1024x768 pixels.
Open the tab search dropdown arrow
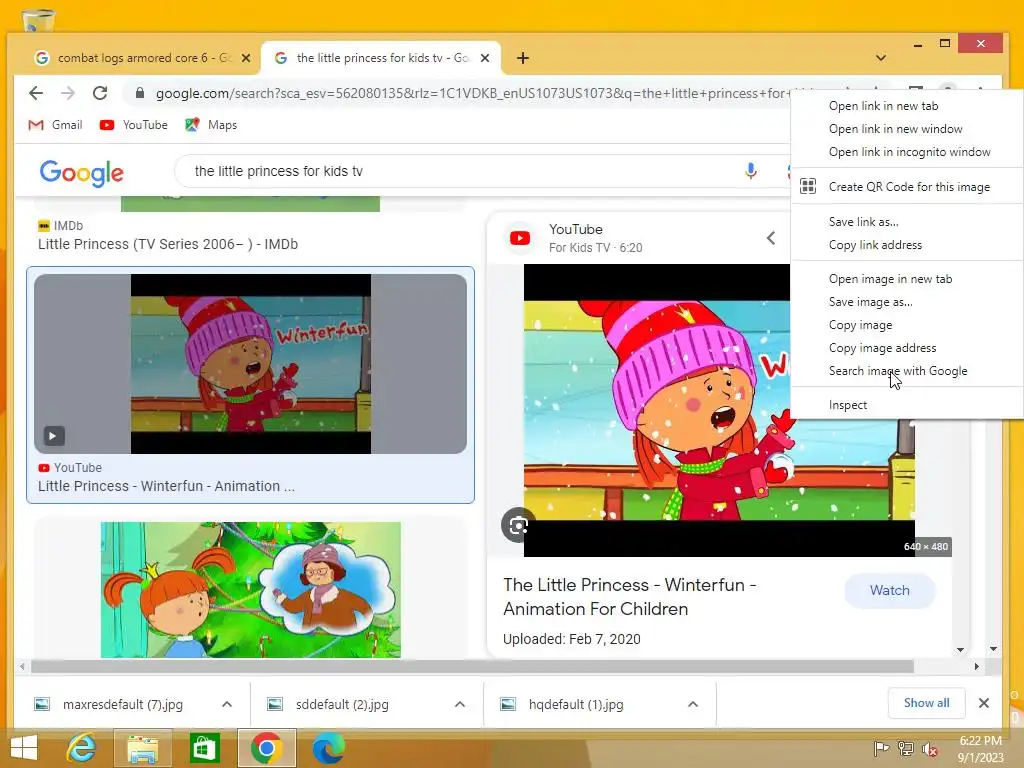click(881, 58)
